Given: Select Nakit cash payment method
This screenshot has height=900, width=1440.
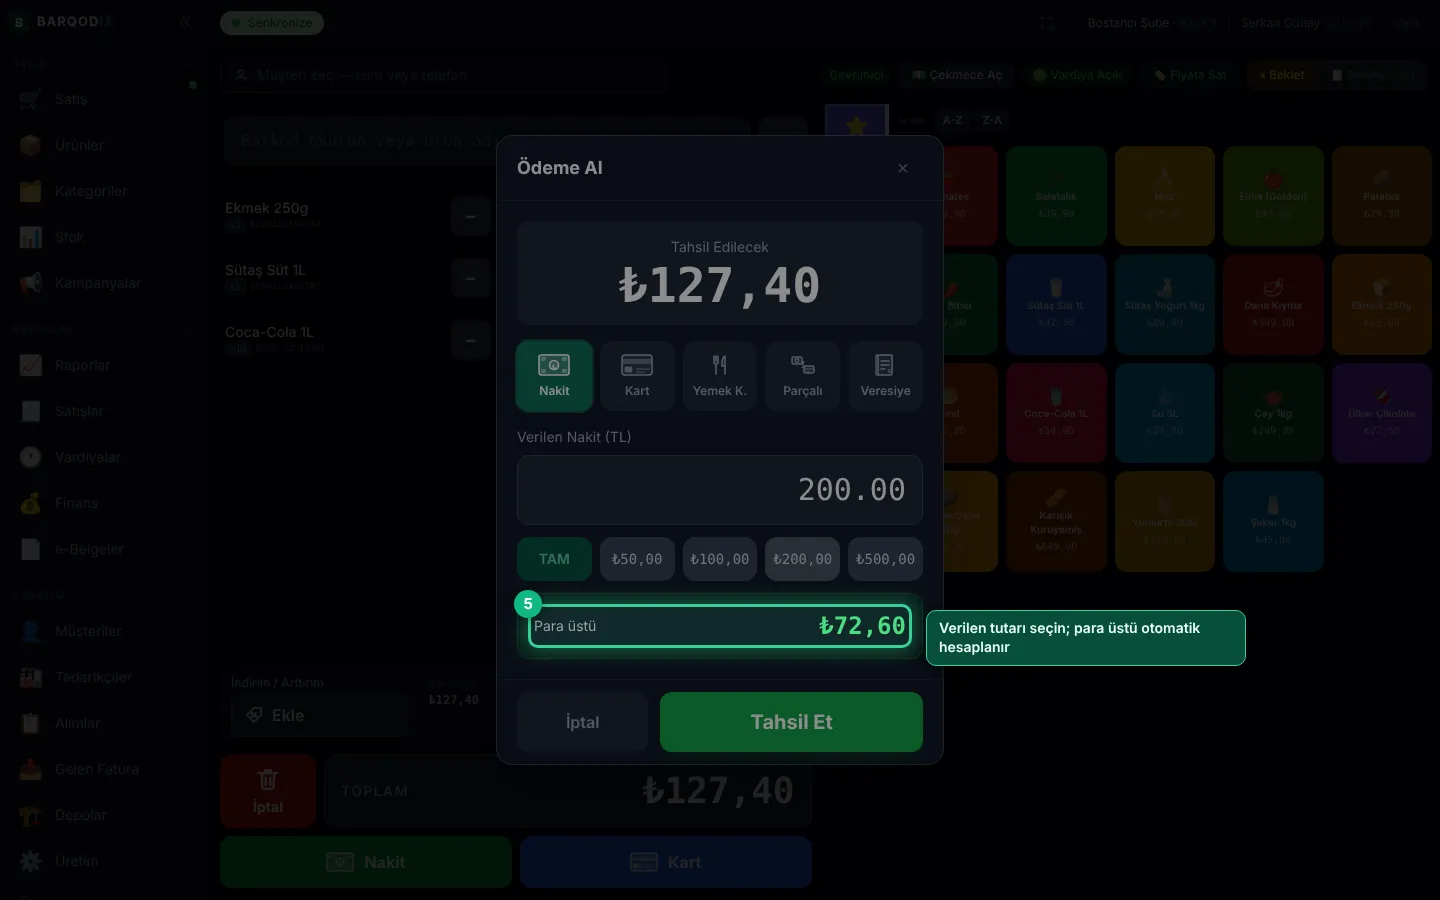Looking at the screenshot, I should click(554, 376).
